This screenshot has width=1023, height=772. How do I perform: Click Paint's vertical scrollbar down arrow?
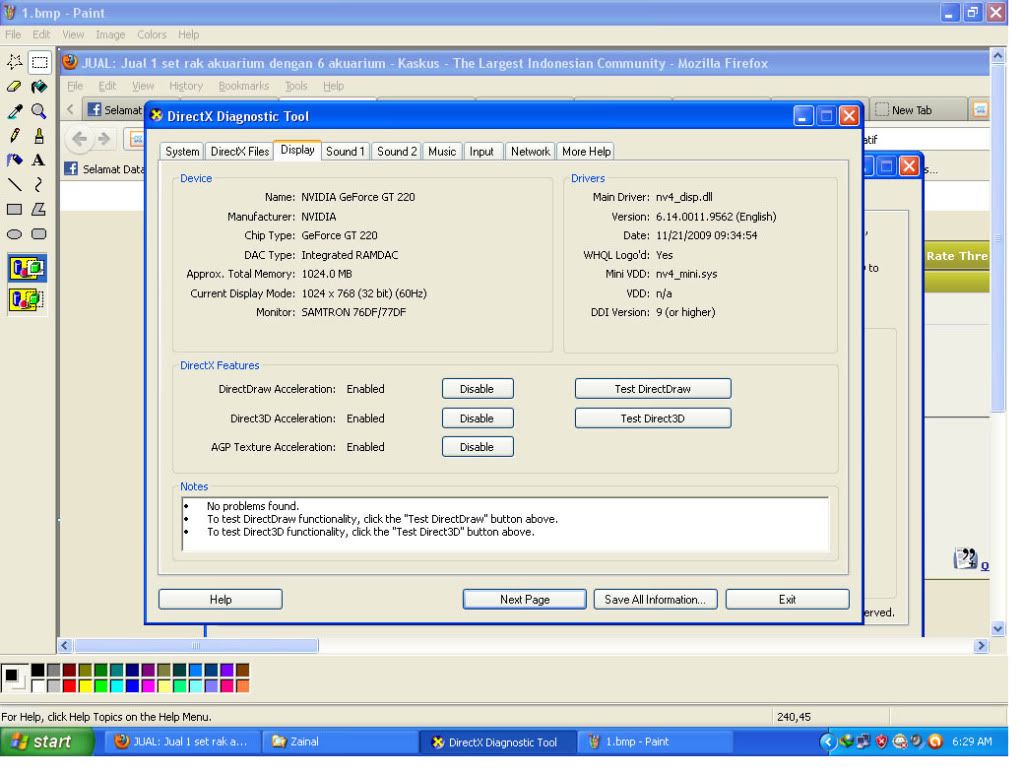click(x=998, y=628)
